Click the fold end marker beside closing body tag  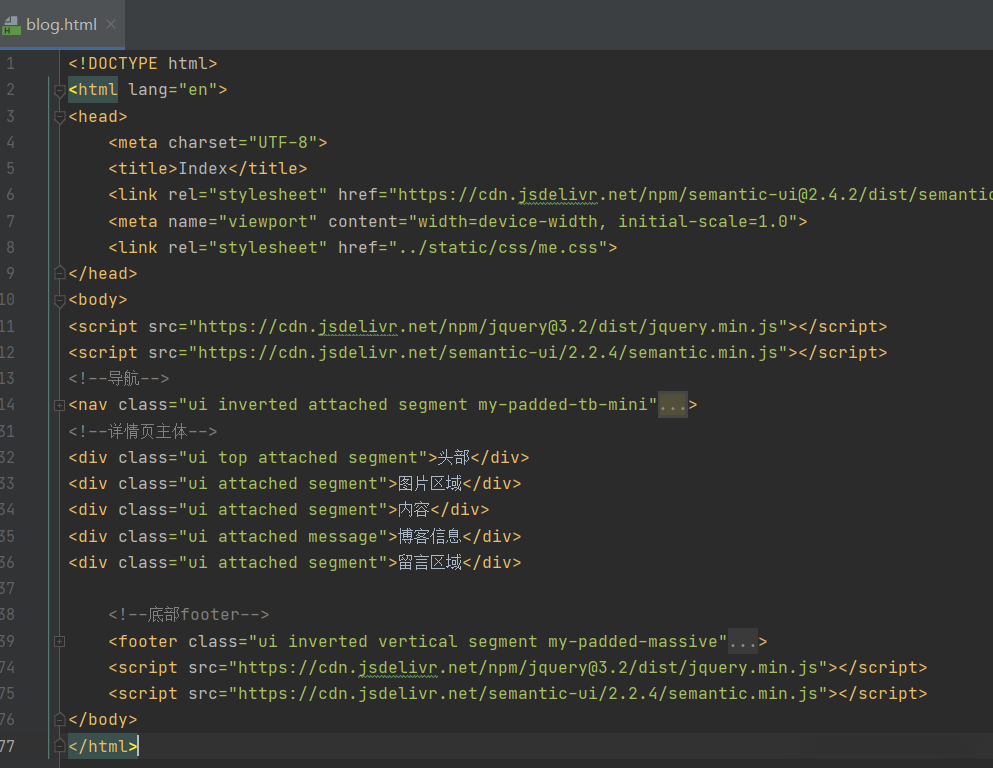pos(60,719)
